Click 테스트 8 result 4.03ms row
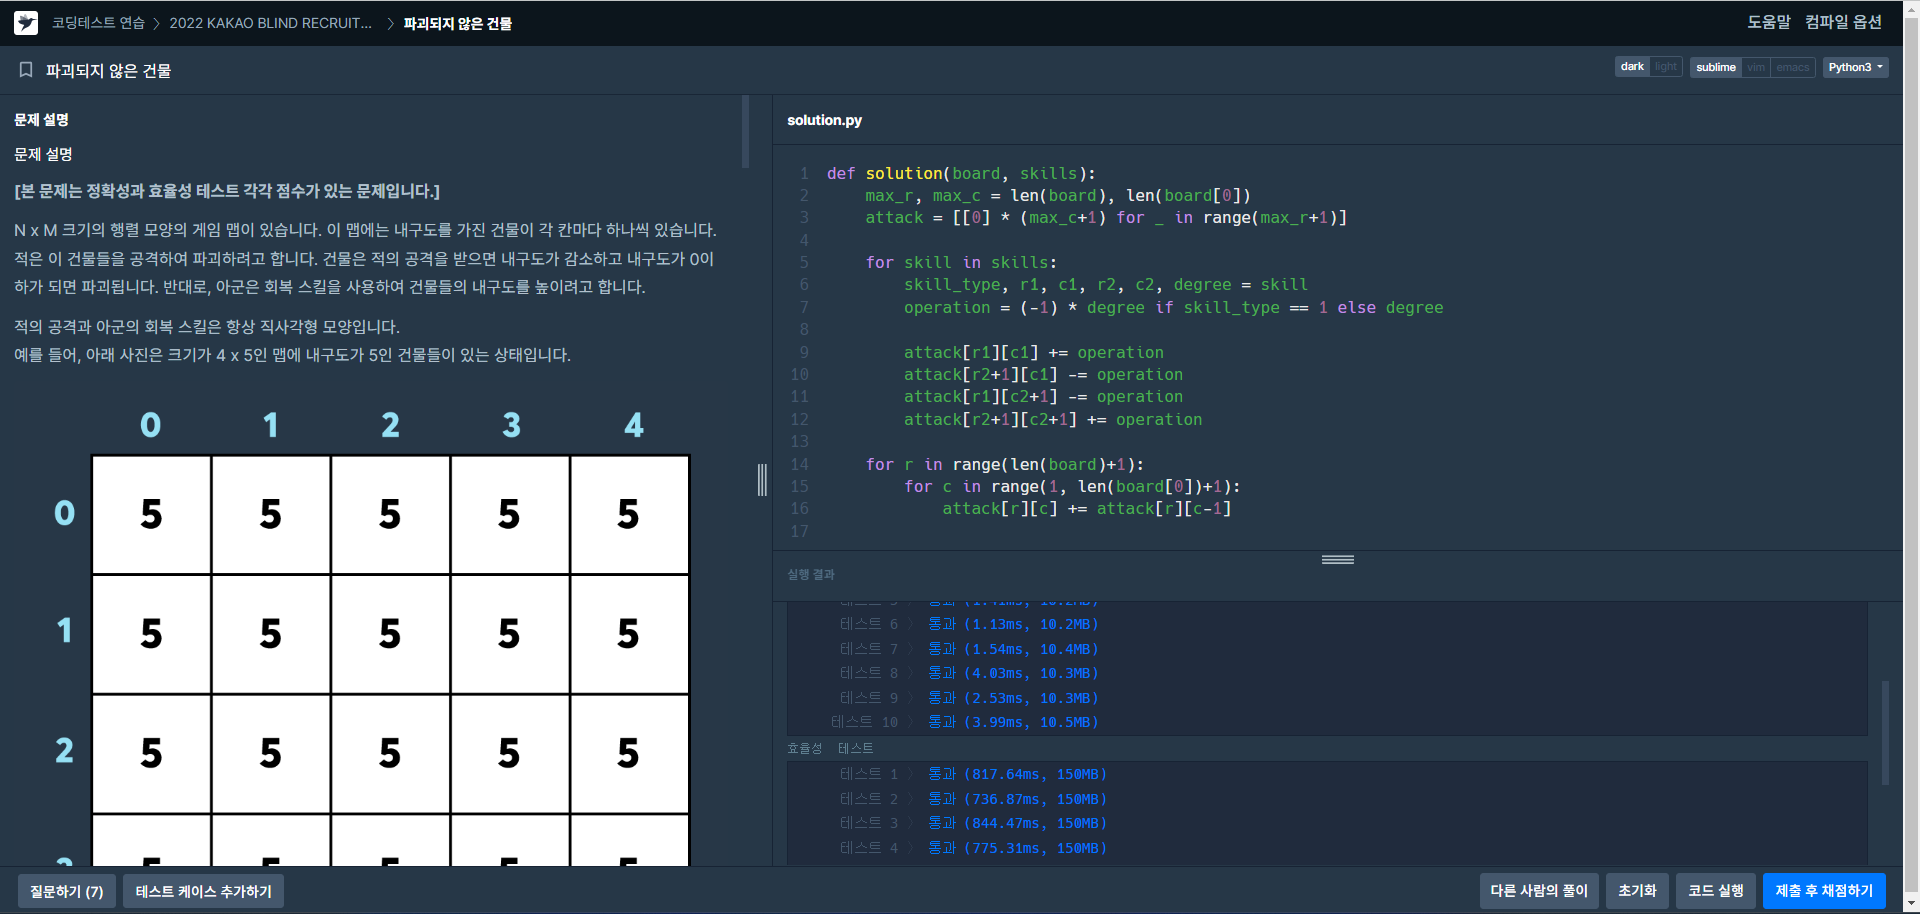1920x914 pixels. (x=969, y=673)
